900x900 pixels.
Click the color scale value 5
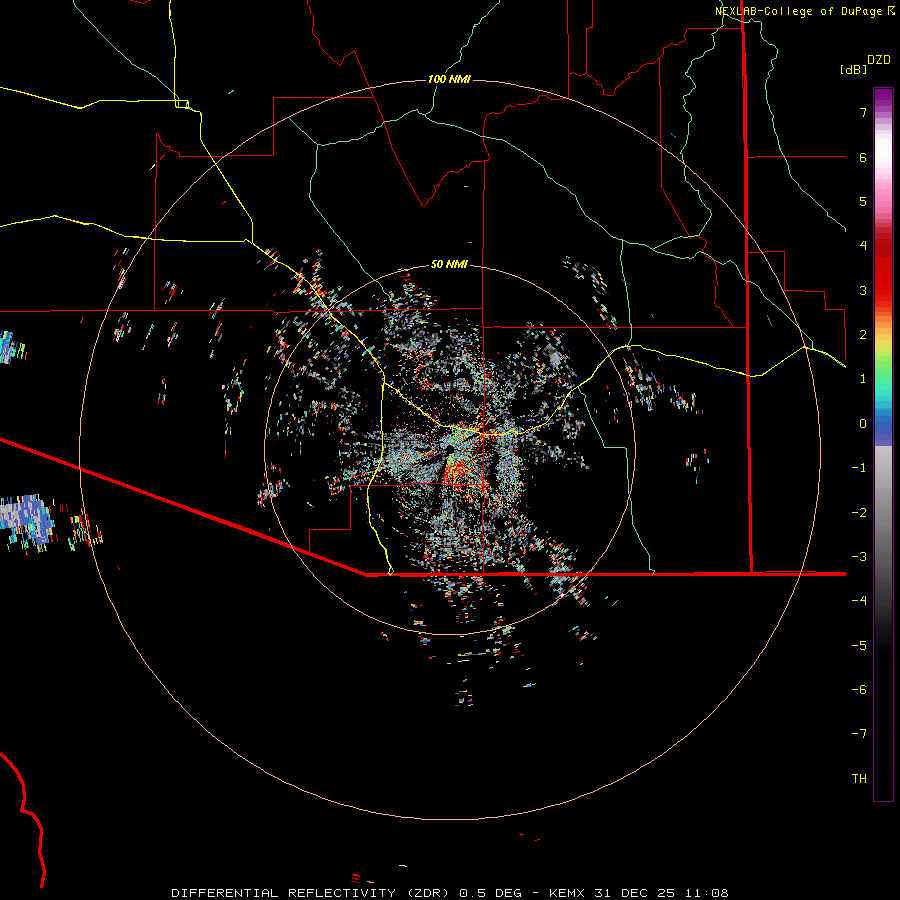pos(863,201)
